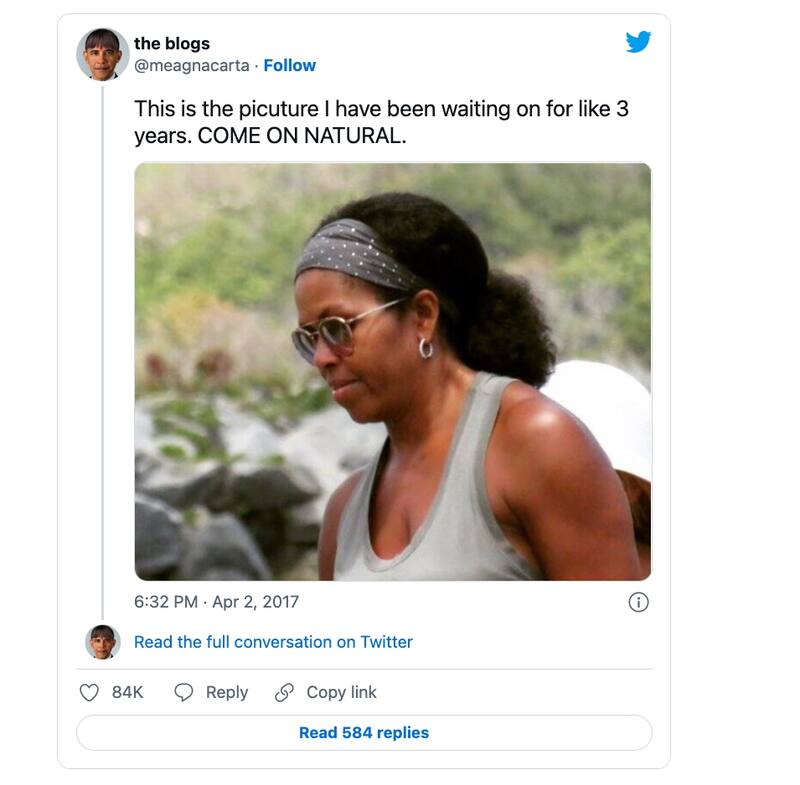Viewport: 800px width, 785px height.
Task: Click the Twitter bird logo
Action: 638,42
